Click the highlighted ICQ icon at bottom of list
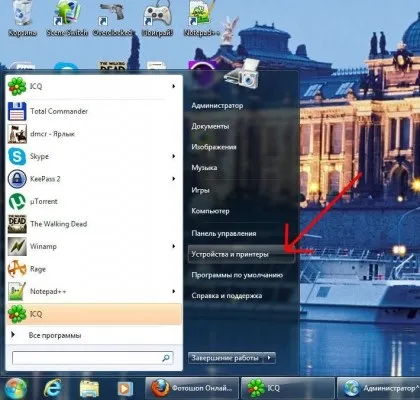Screen dimensions: 420x400 17,314
